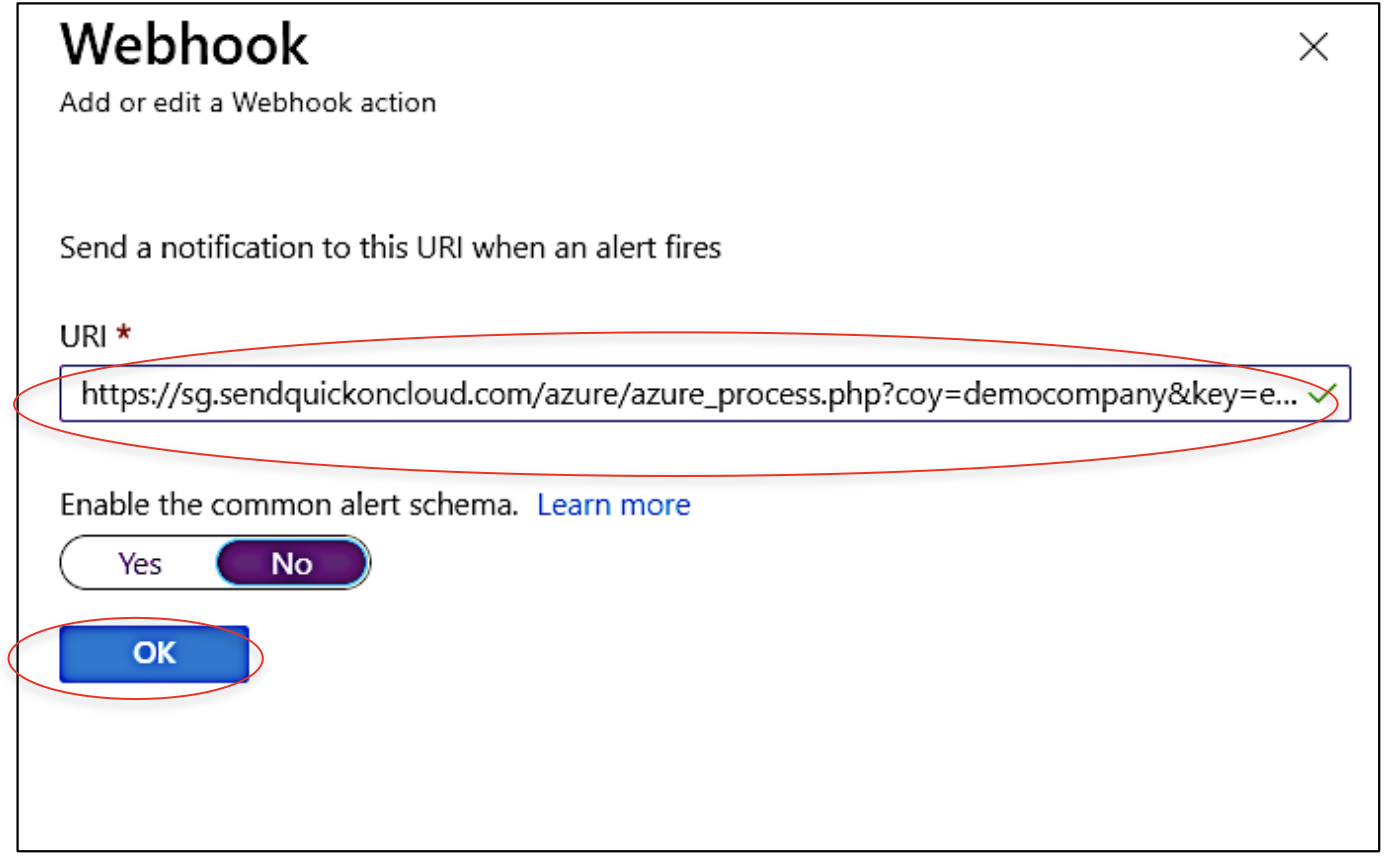Keep common alert schema set to No
Viewport: 1386px width, 862px height.
[x=290, y=563]
